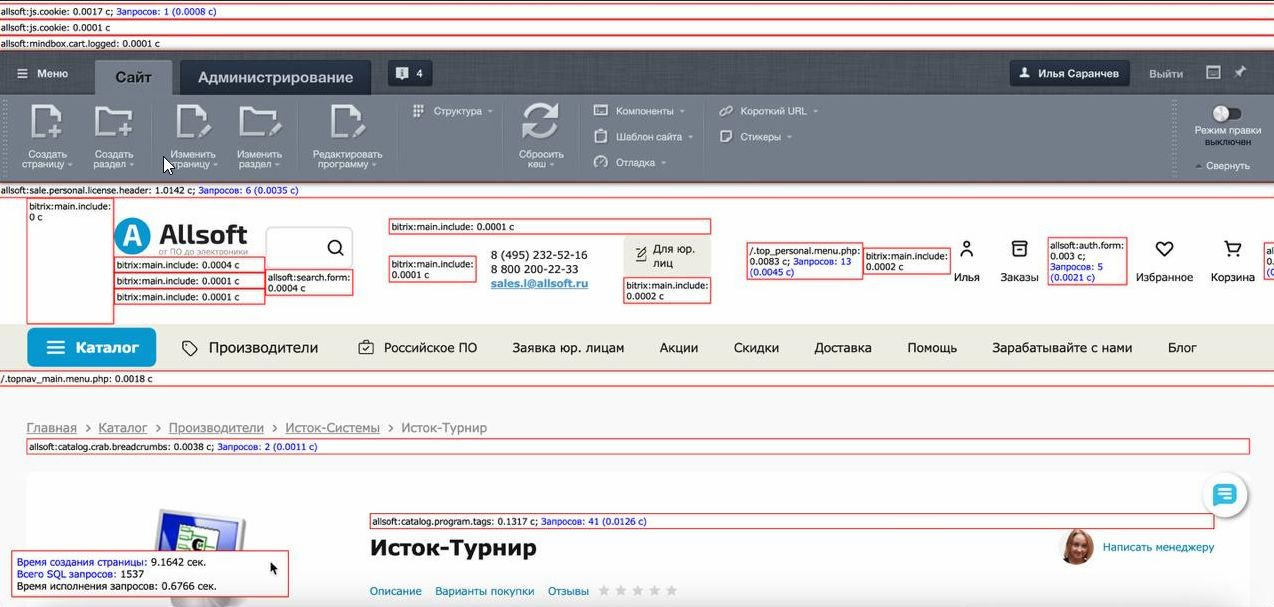Click Изменить страницу icon

[x=193, y=122]
